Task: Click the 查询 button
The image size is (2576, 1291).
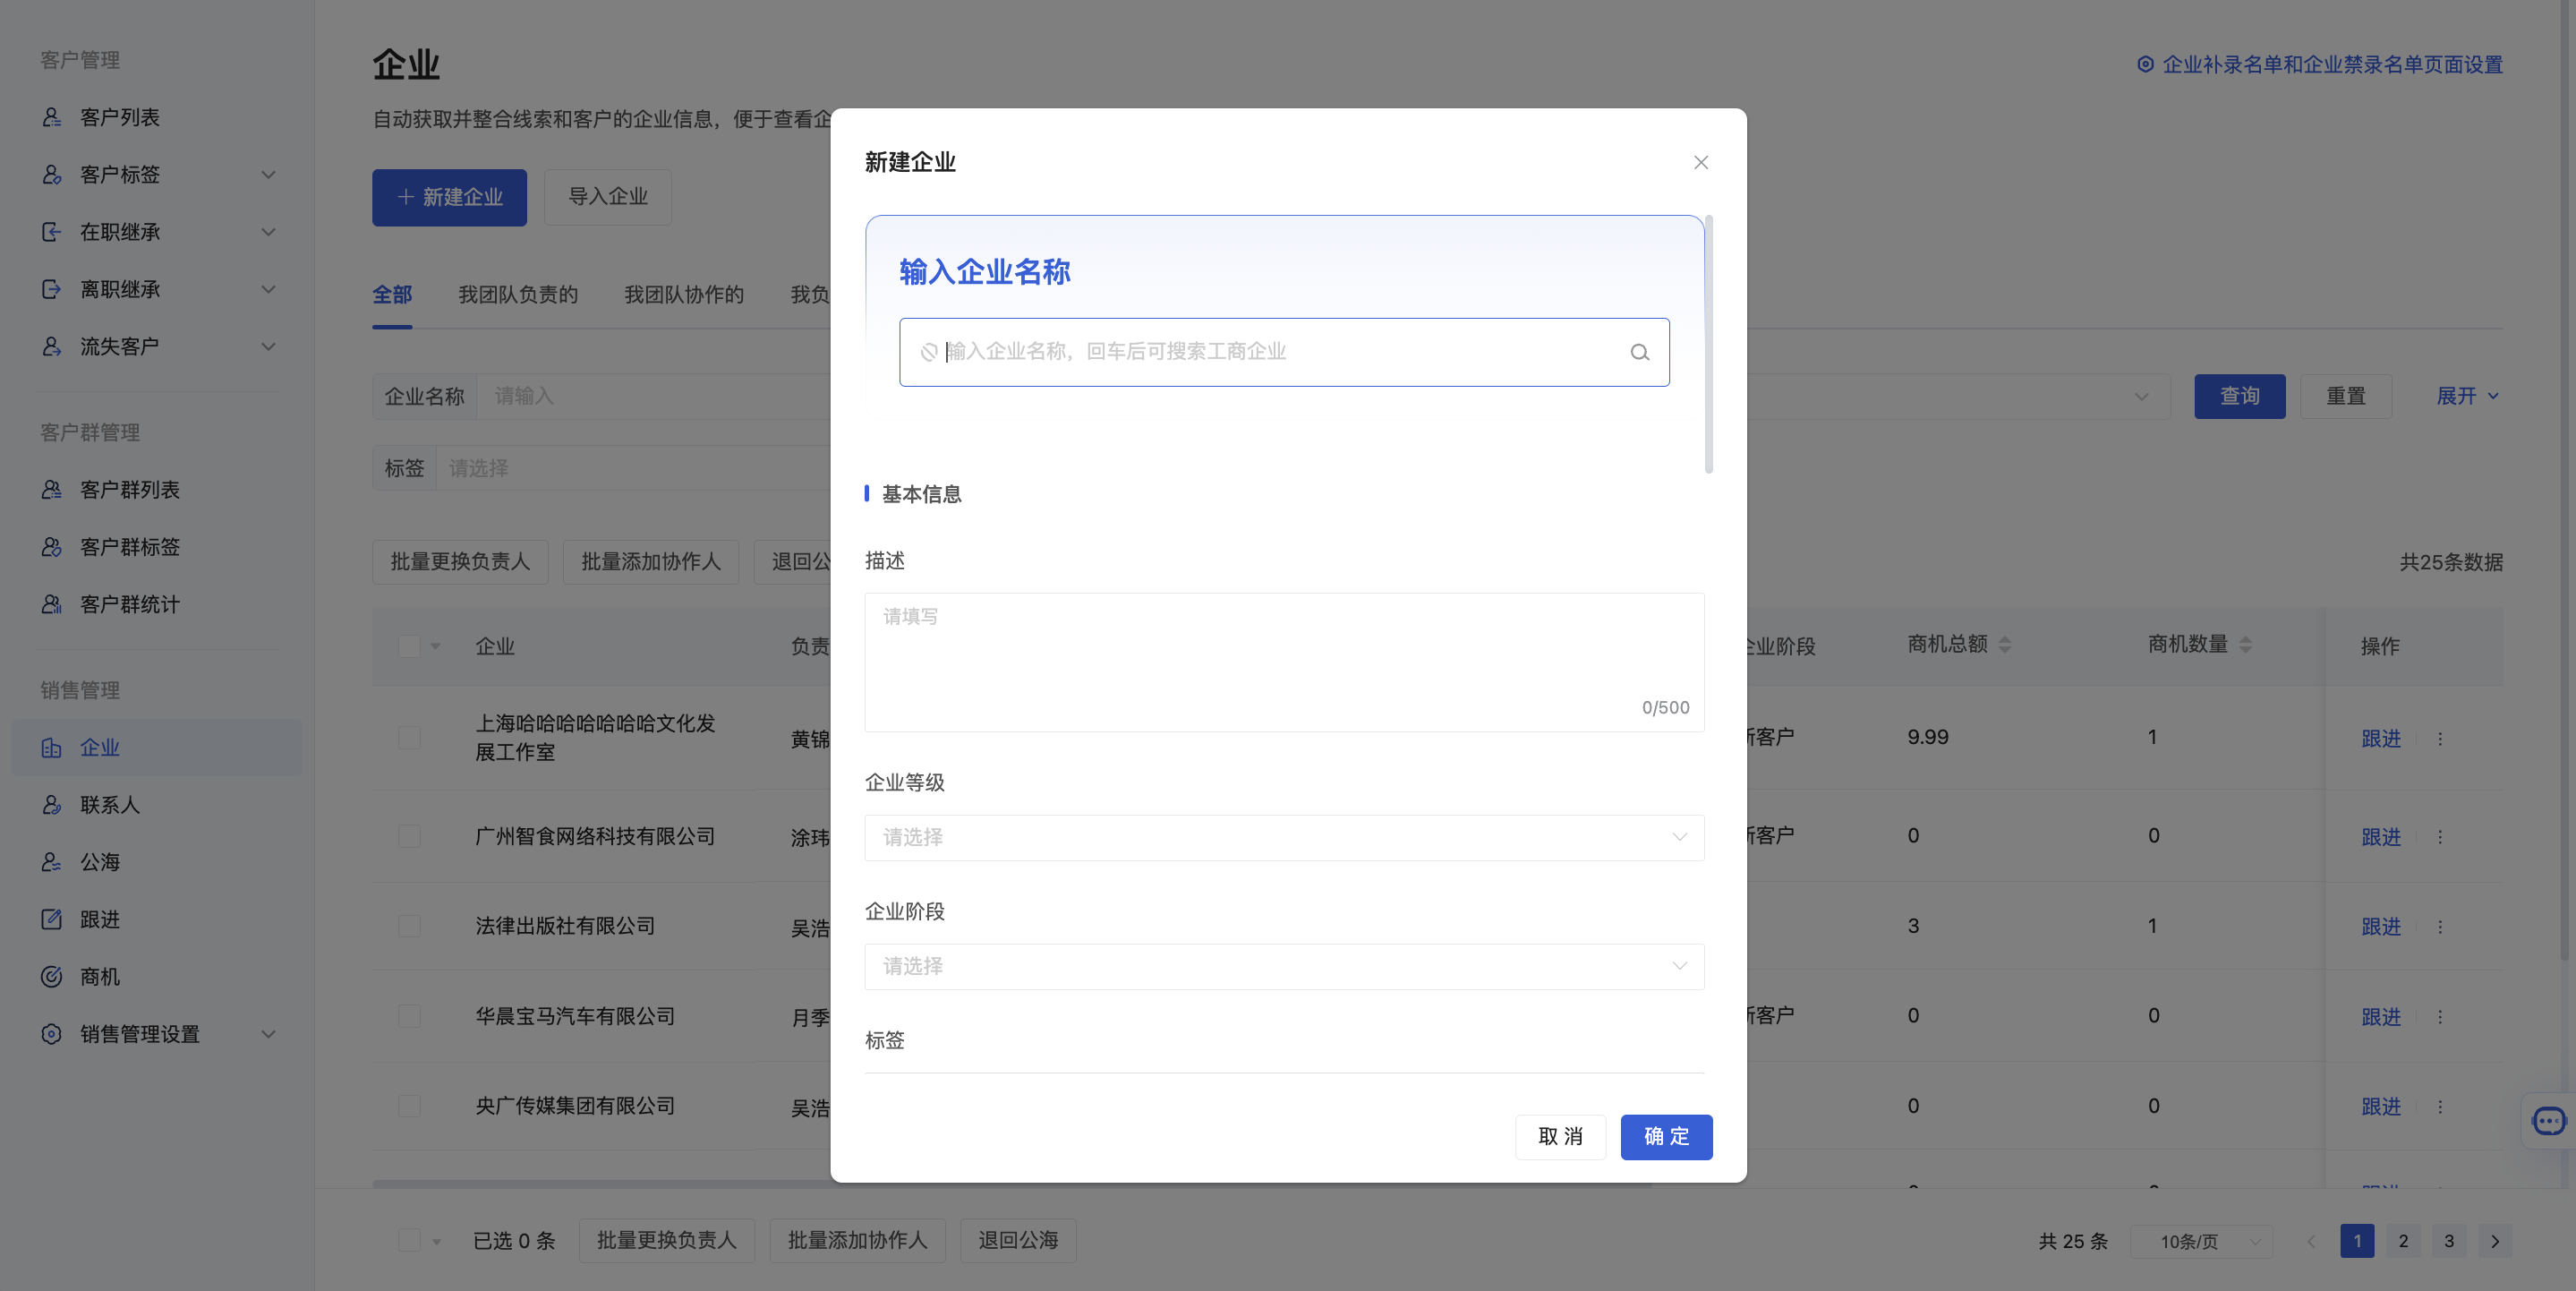Action: [x=2239, y=396]
